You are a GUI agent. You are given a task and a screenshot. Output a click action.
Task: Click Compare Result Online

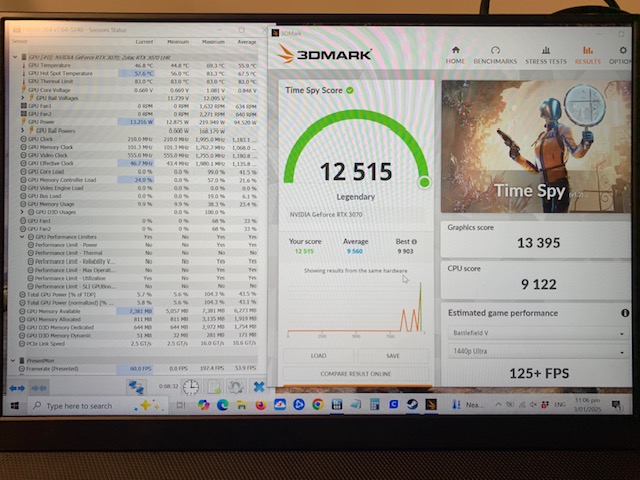point(356,373)
